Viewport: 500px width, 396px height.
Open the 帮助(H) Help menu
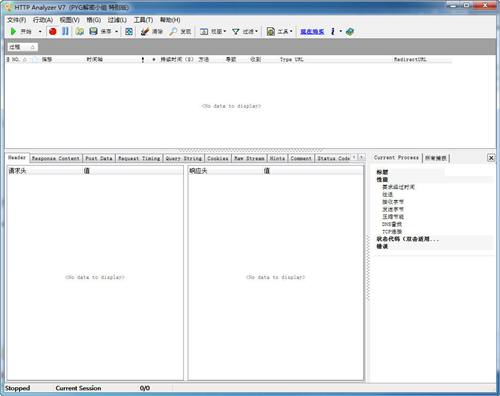170,20
